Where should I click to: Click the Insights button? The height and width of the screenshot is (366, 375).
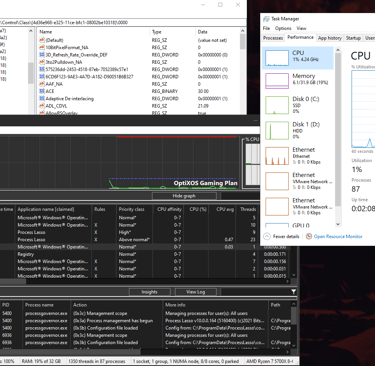(x=149, y=292)
